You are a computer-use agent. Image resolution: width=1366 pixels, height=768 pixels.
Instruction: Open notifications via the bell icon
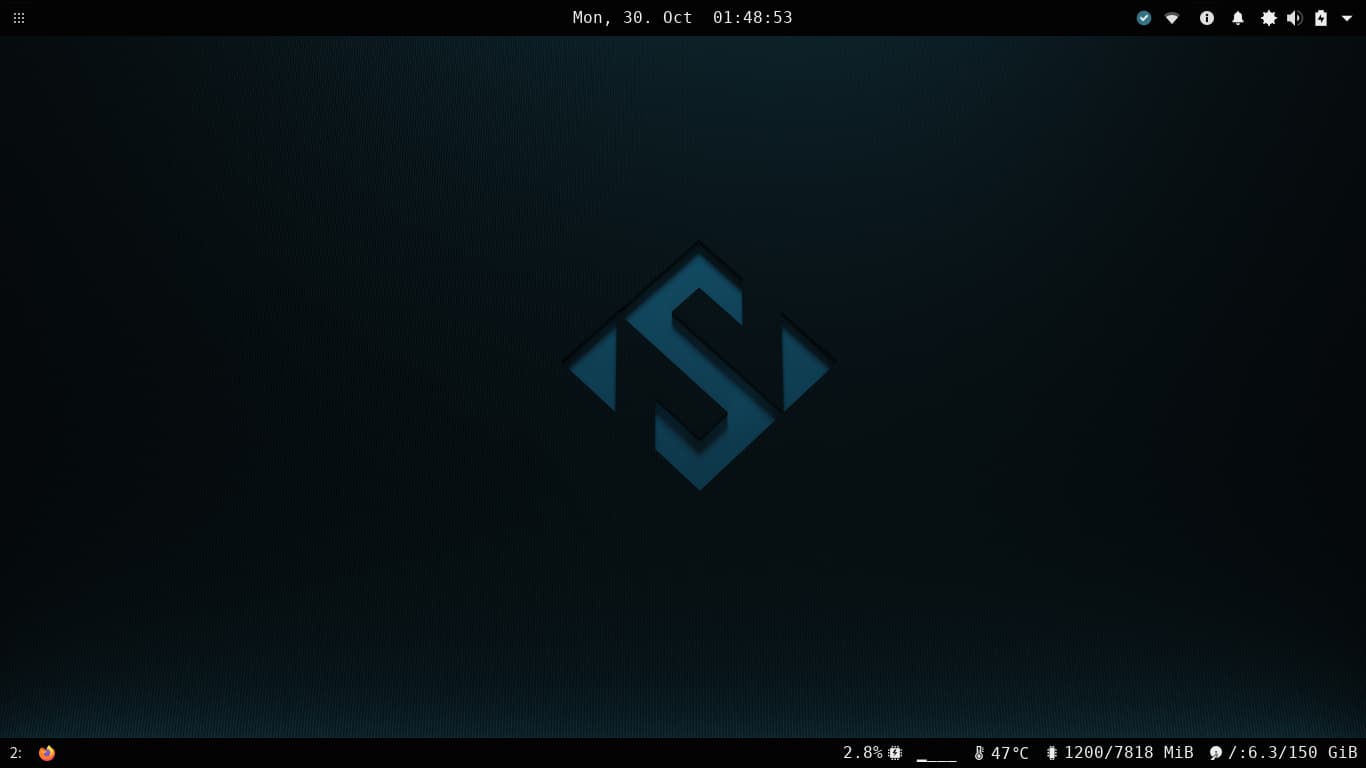[1238, 18]
